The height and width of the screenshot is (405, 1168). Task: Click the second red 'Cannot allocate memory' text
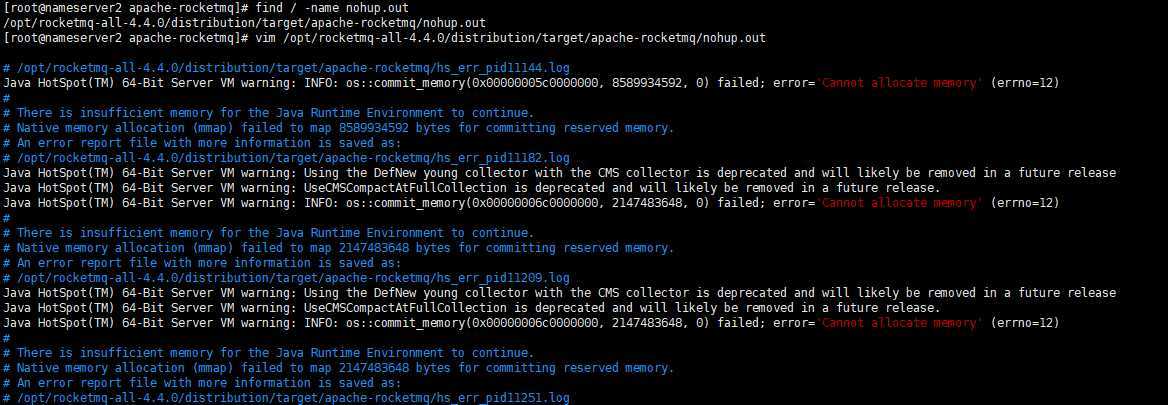(901, 202)
